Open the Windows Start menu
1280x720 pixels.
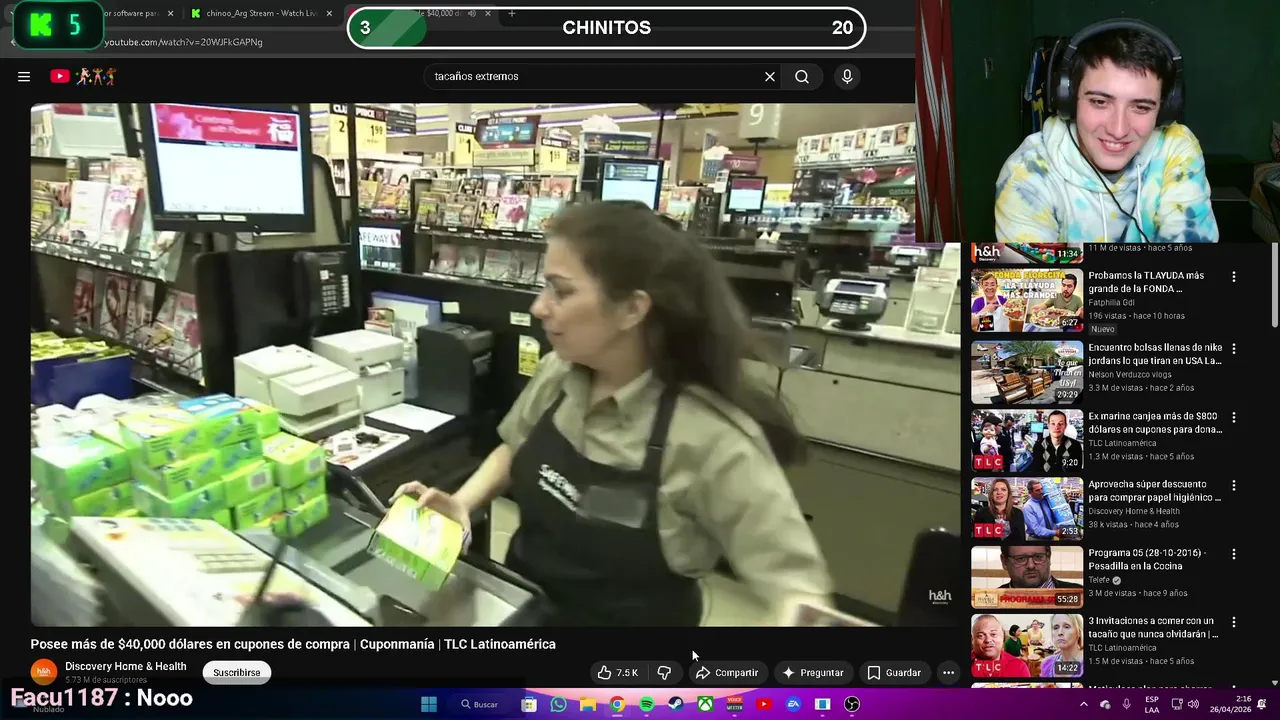pyautogui.click(x=429, y=704)
